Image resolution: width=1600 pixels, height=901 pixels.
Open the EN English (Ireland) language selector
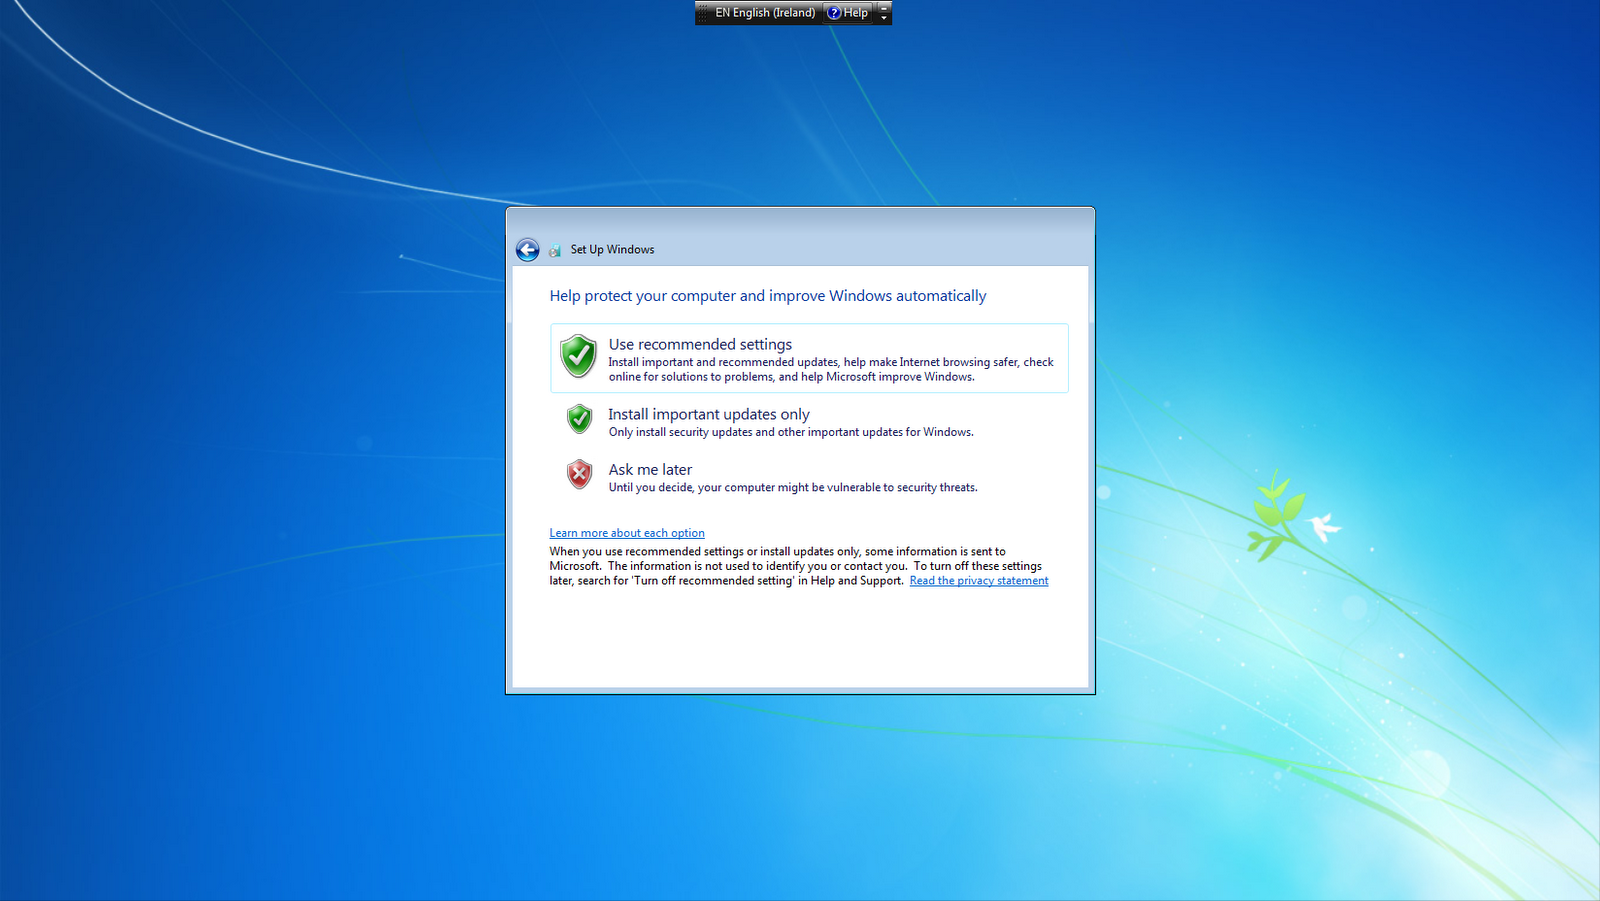click(765, 13)
